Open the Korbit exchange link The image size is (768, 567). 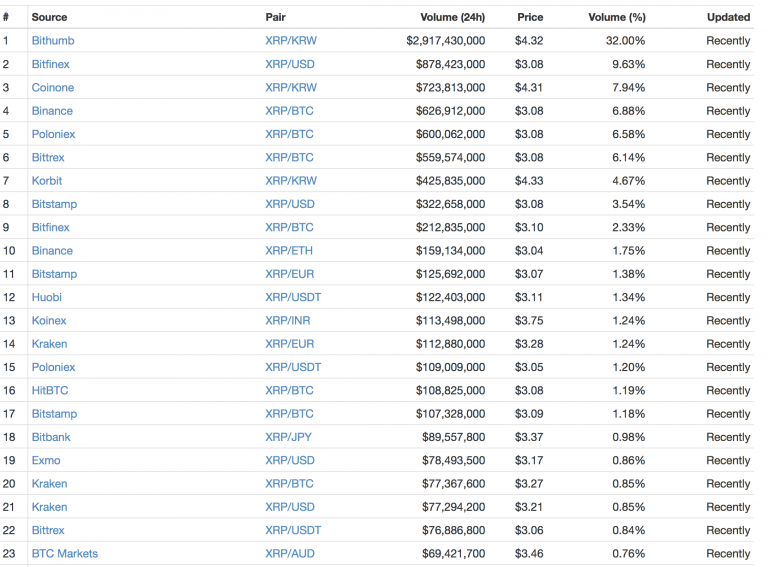[x=47, y=181]
